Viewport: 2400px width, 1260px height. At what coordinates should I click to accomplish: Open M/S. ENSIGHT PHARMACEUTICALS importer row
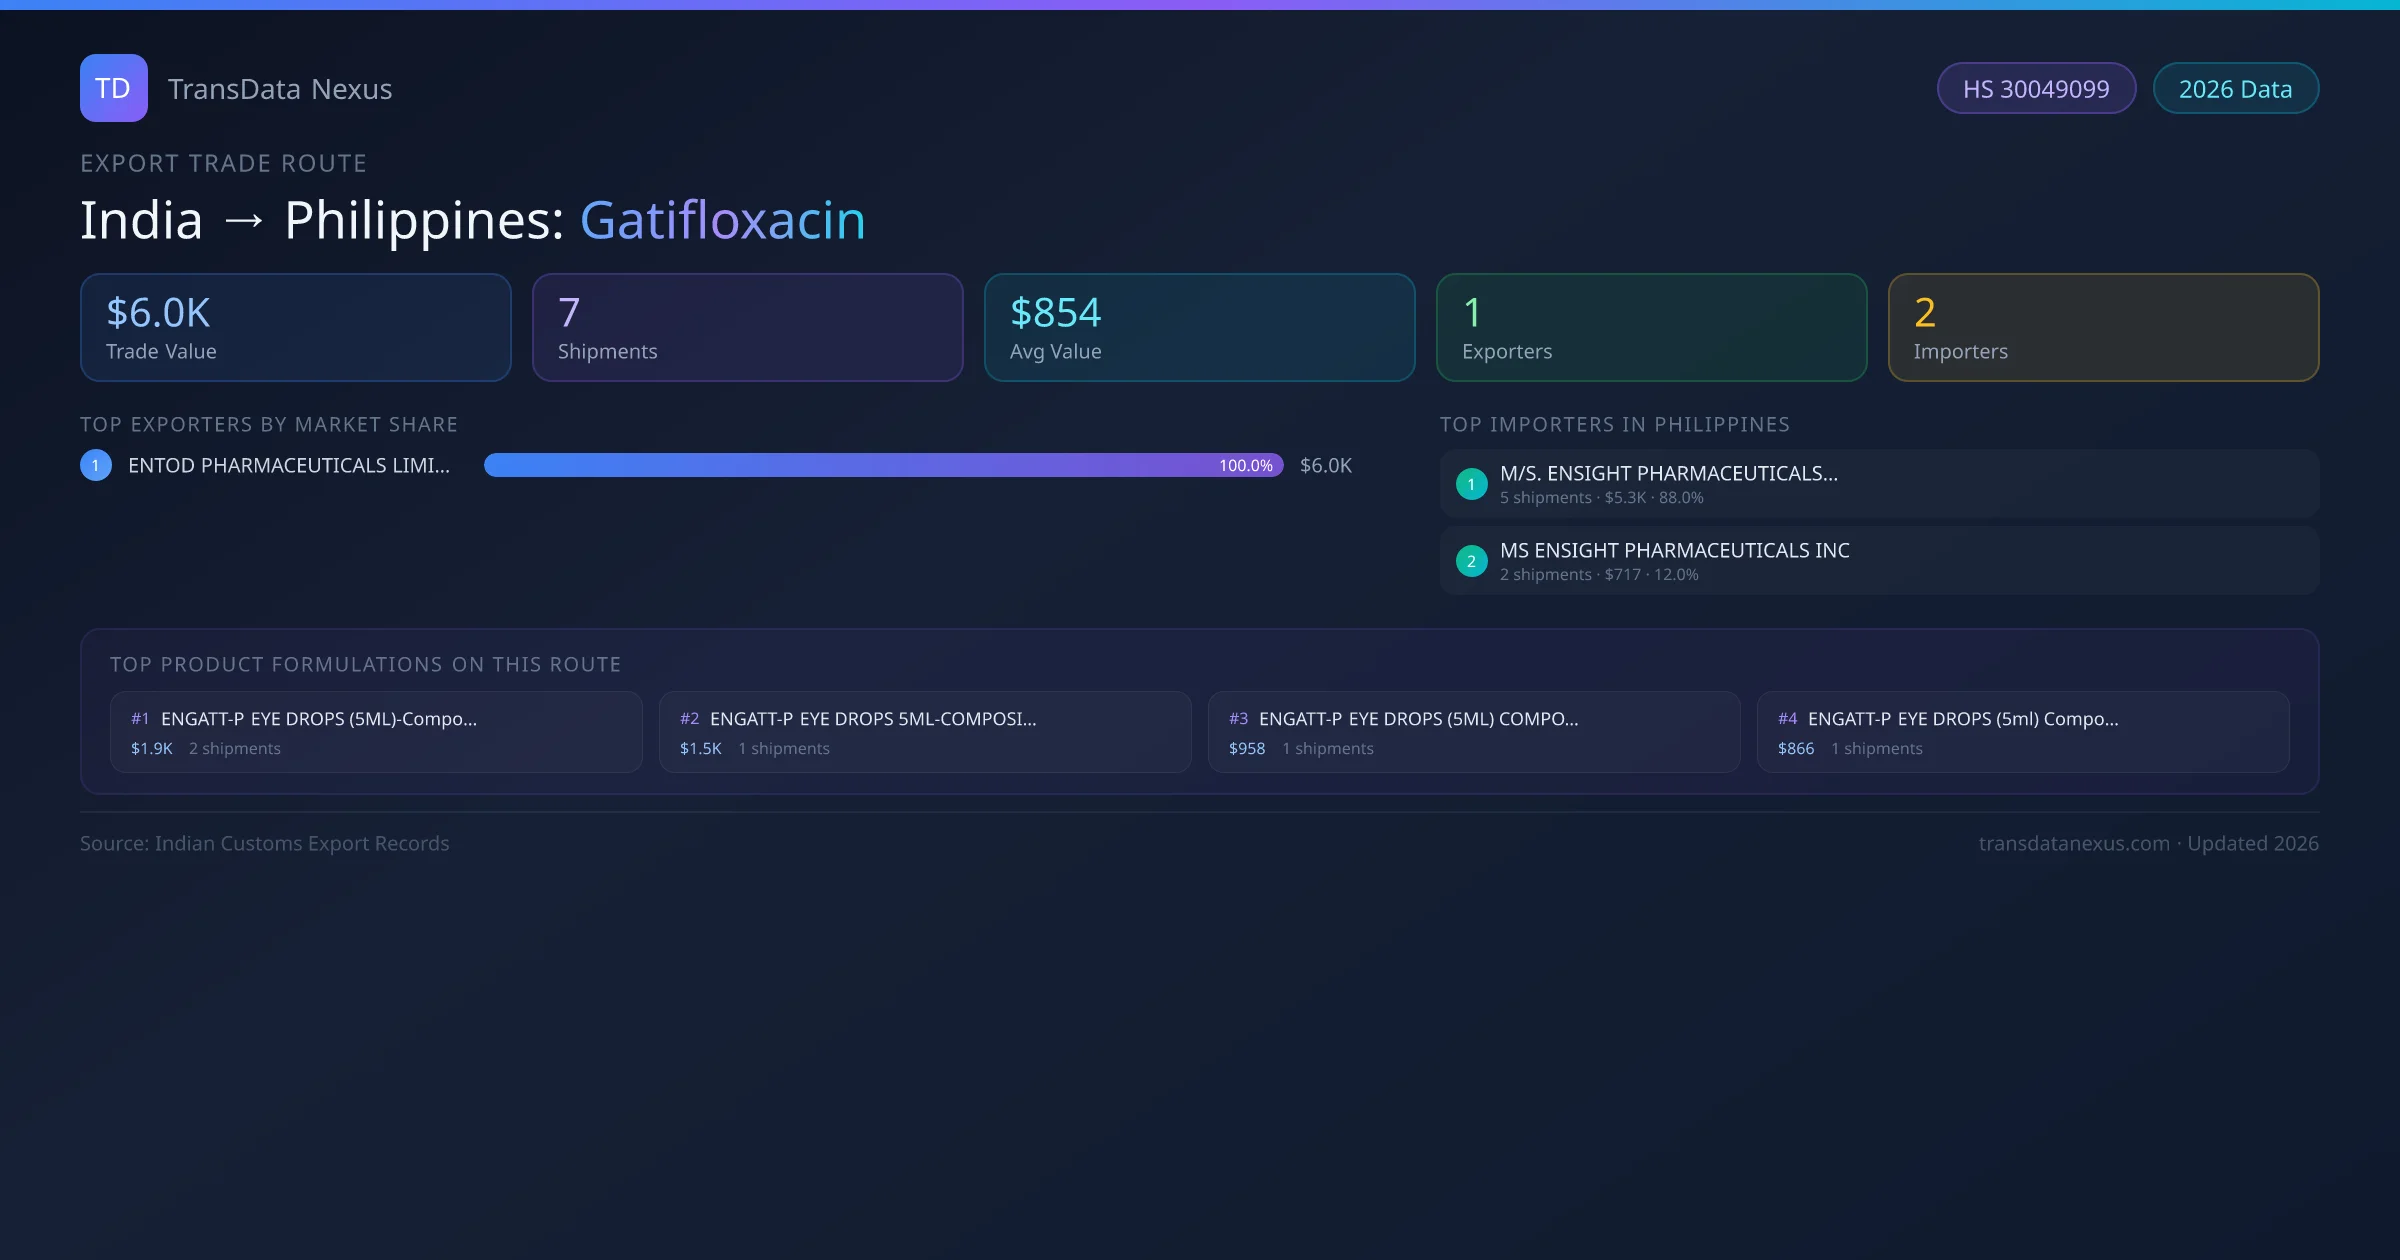[1878, 484]
